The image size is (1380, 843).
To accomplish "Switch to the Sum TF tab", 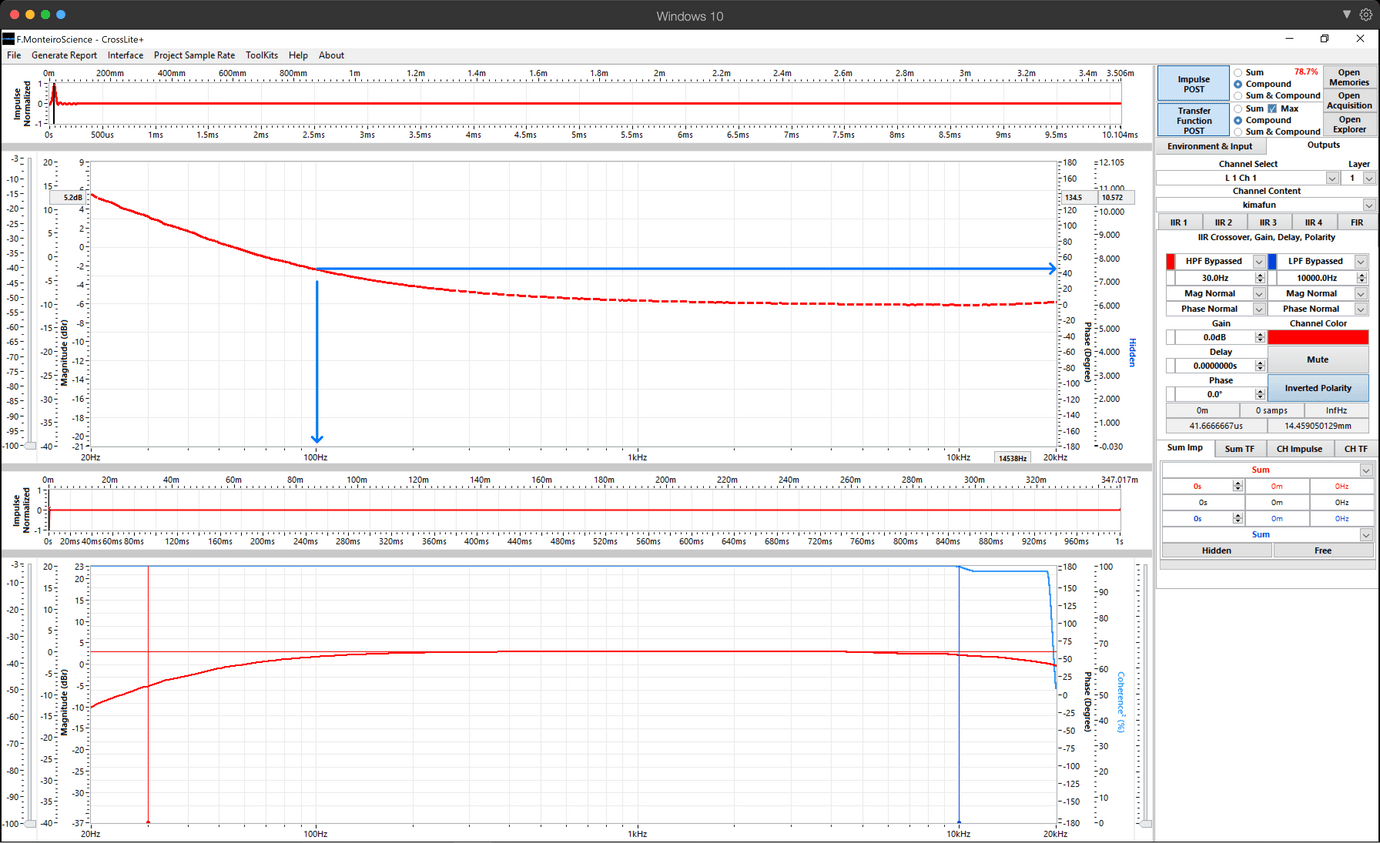I will [x=1239, y=449].
